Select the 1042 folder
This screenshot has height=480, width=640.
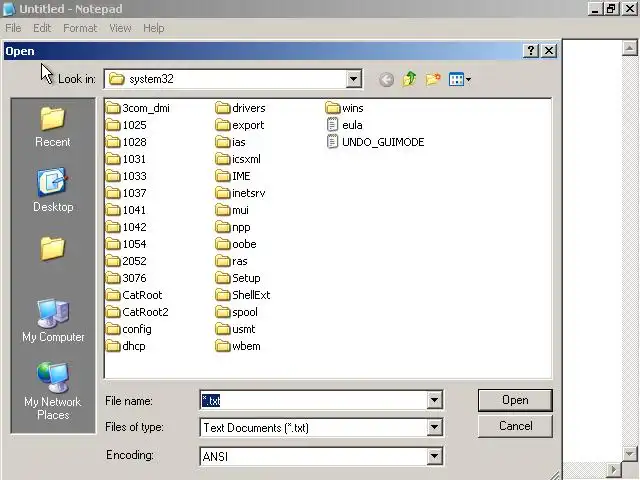pyautogui.click(x=126, y=227)
